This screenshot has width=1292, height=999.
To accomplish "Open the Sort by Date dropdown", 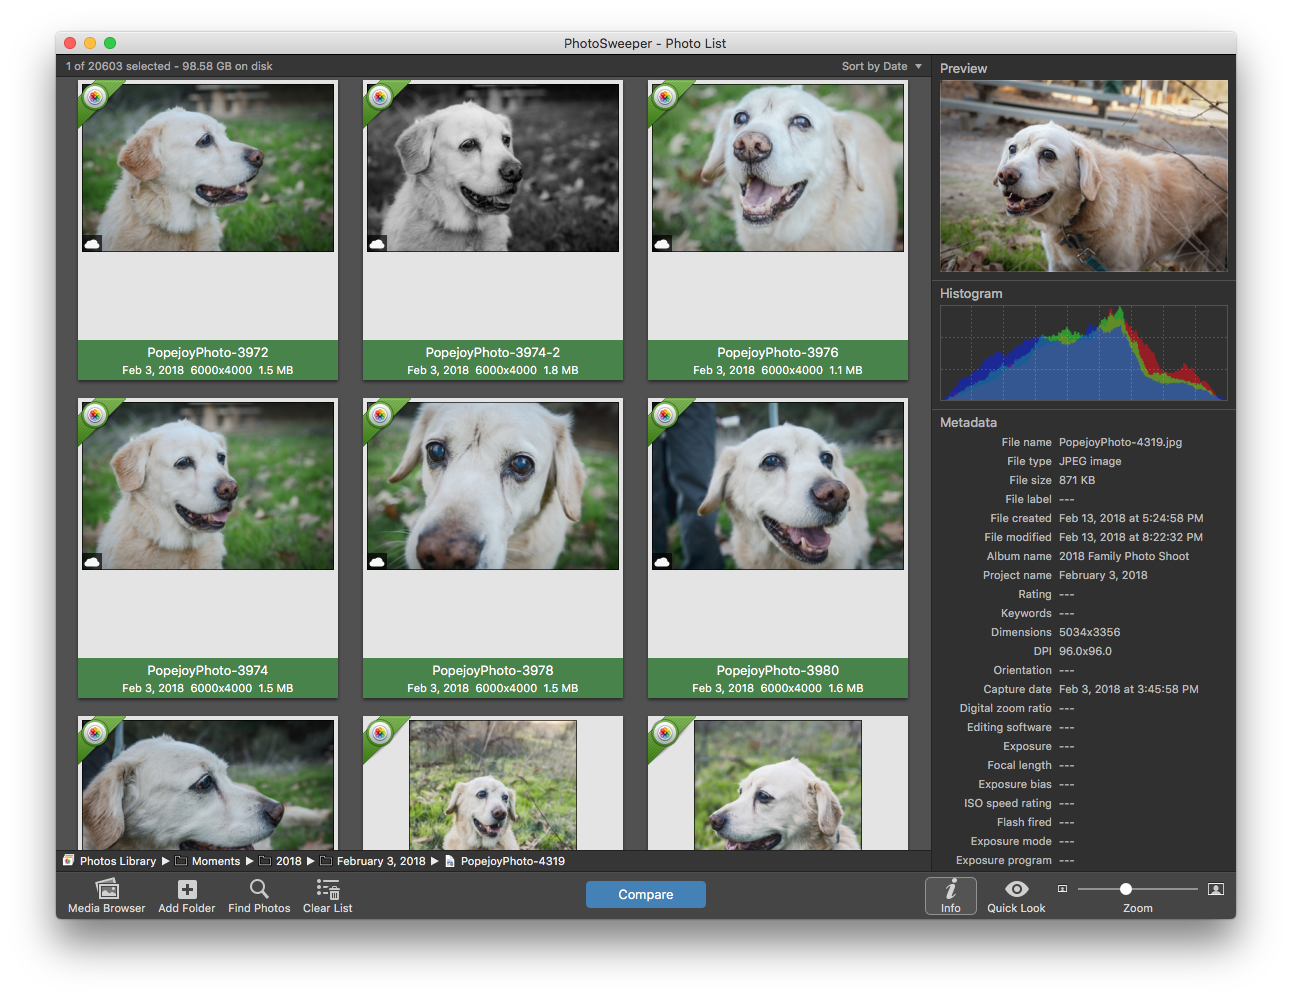I will [x=882, y=66].
